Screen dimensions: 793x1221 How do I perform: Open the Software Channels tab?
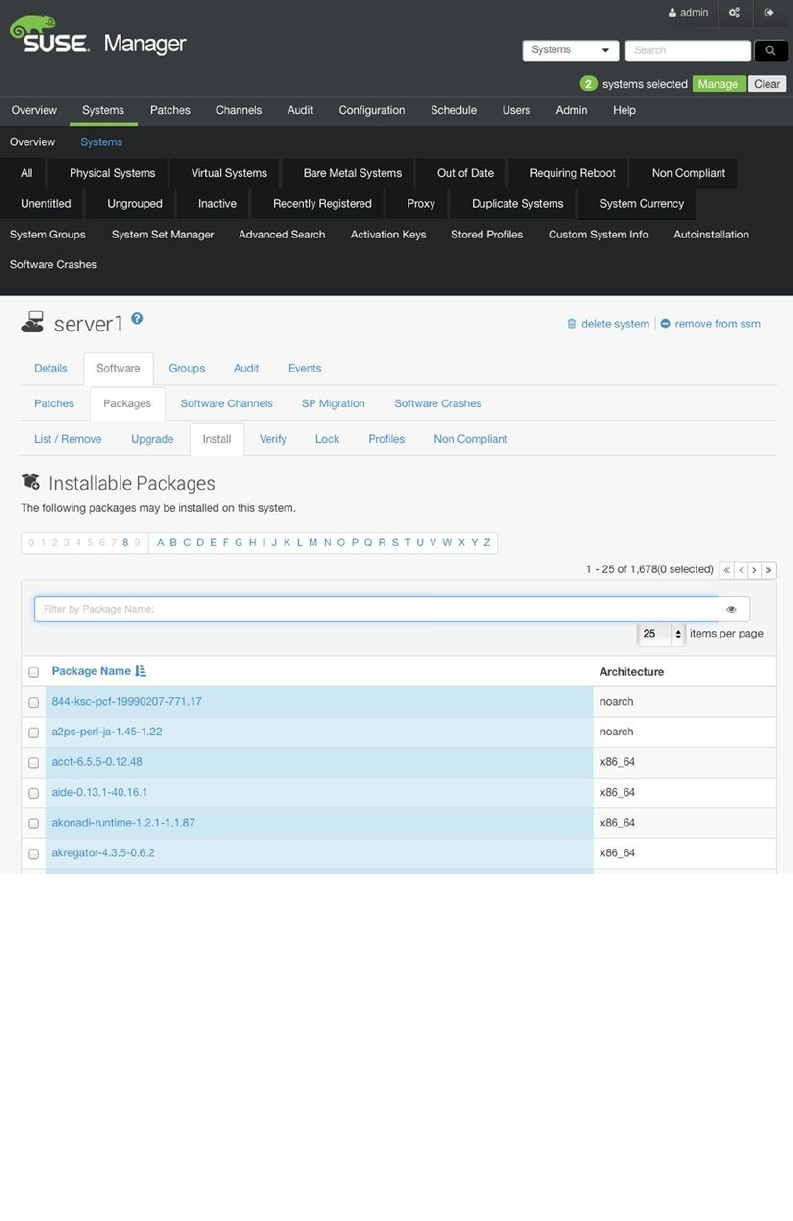pos(227,403)
